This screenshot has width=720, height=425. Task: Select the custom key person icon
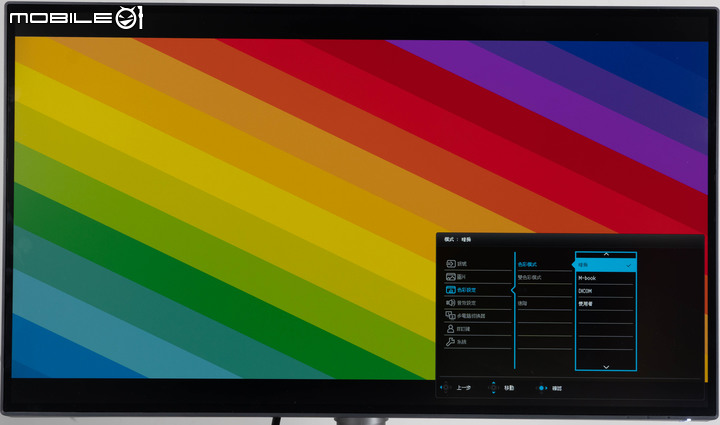pos(450,329)
